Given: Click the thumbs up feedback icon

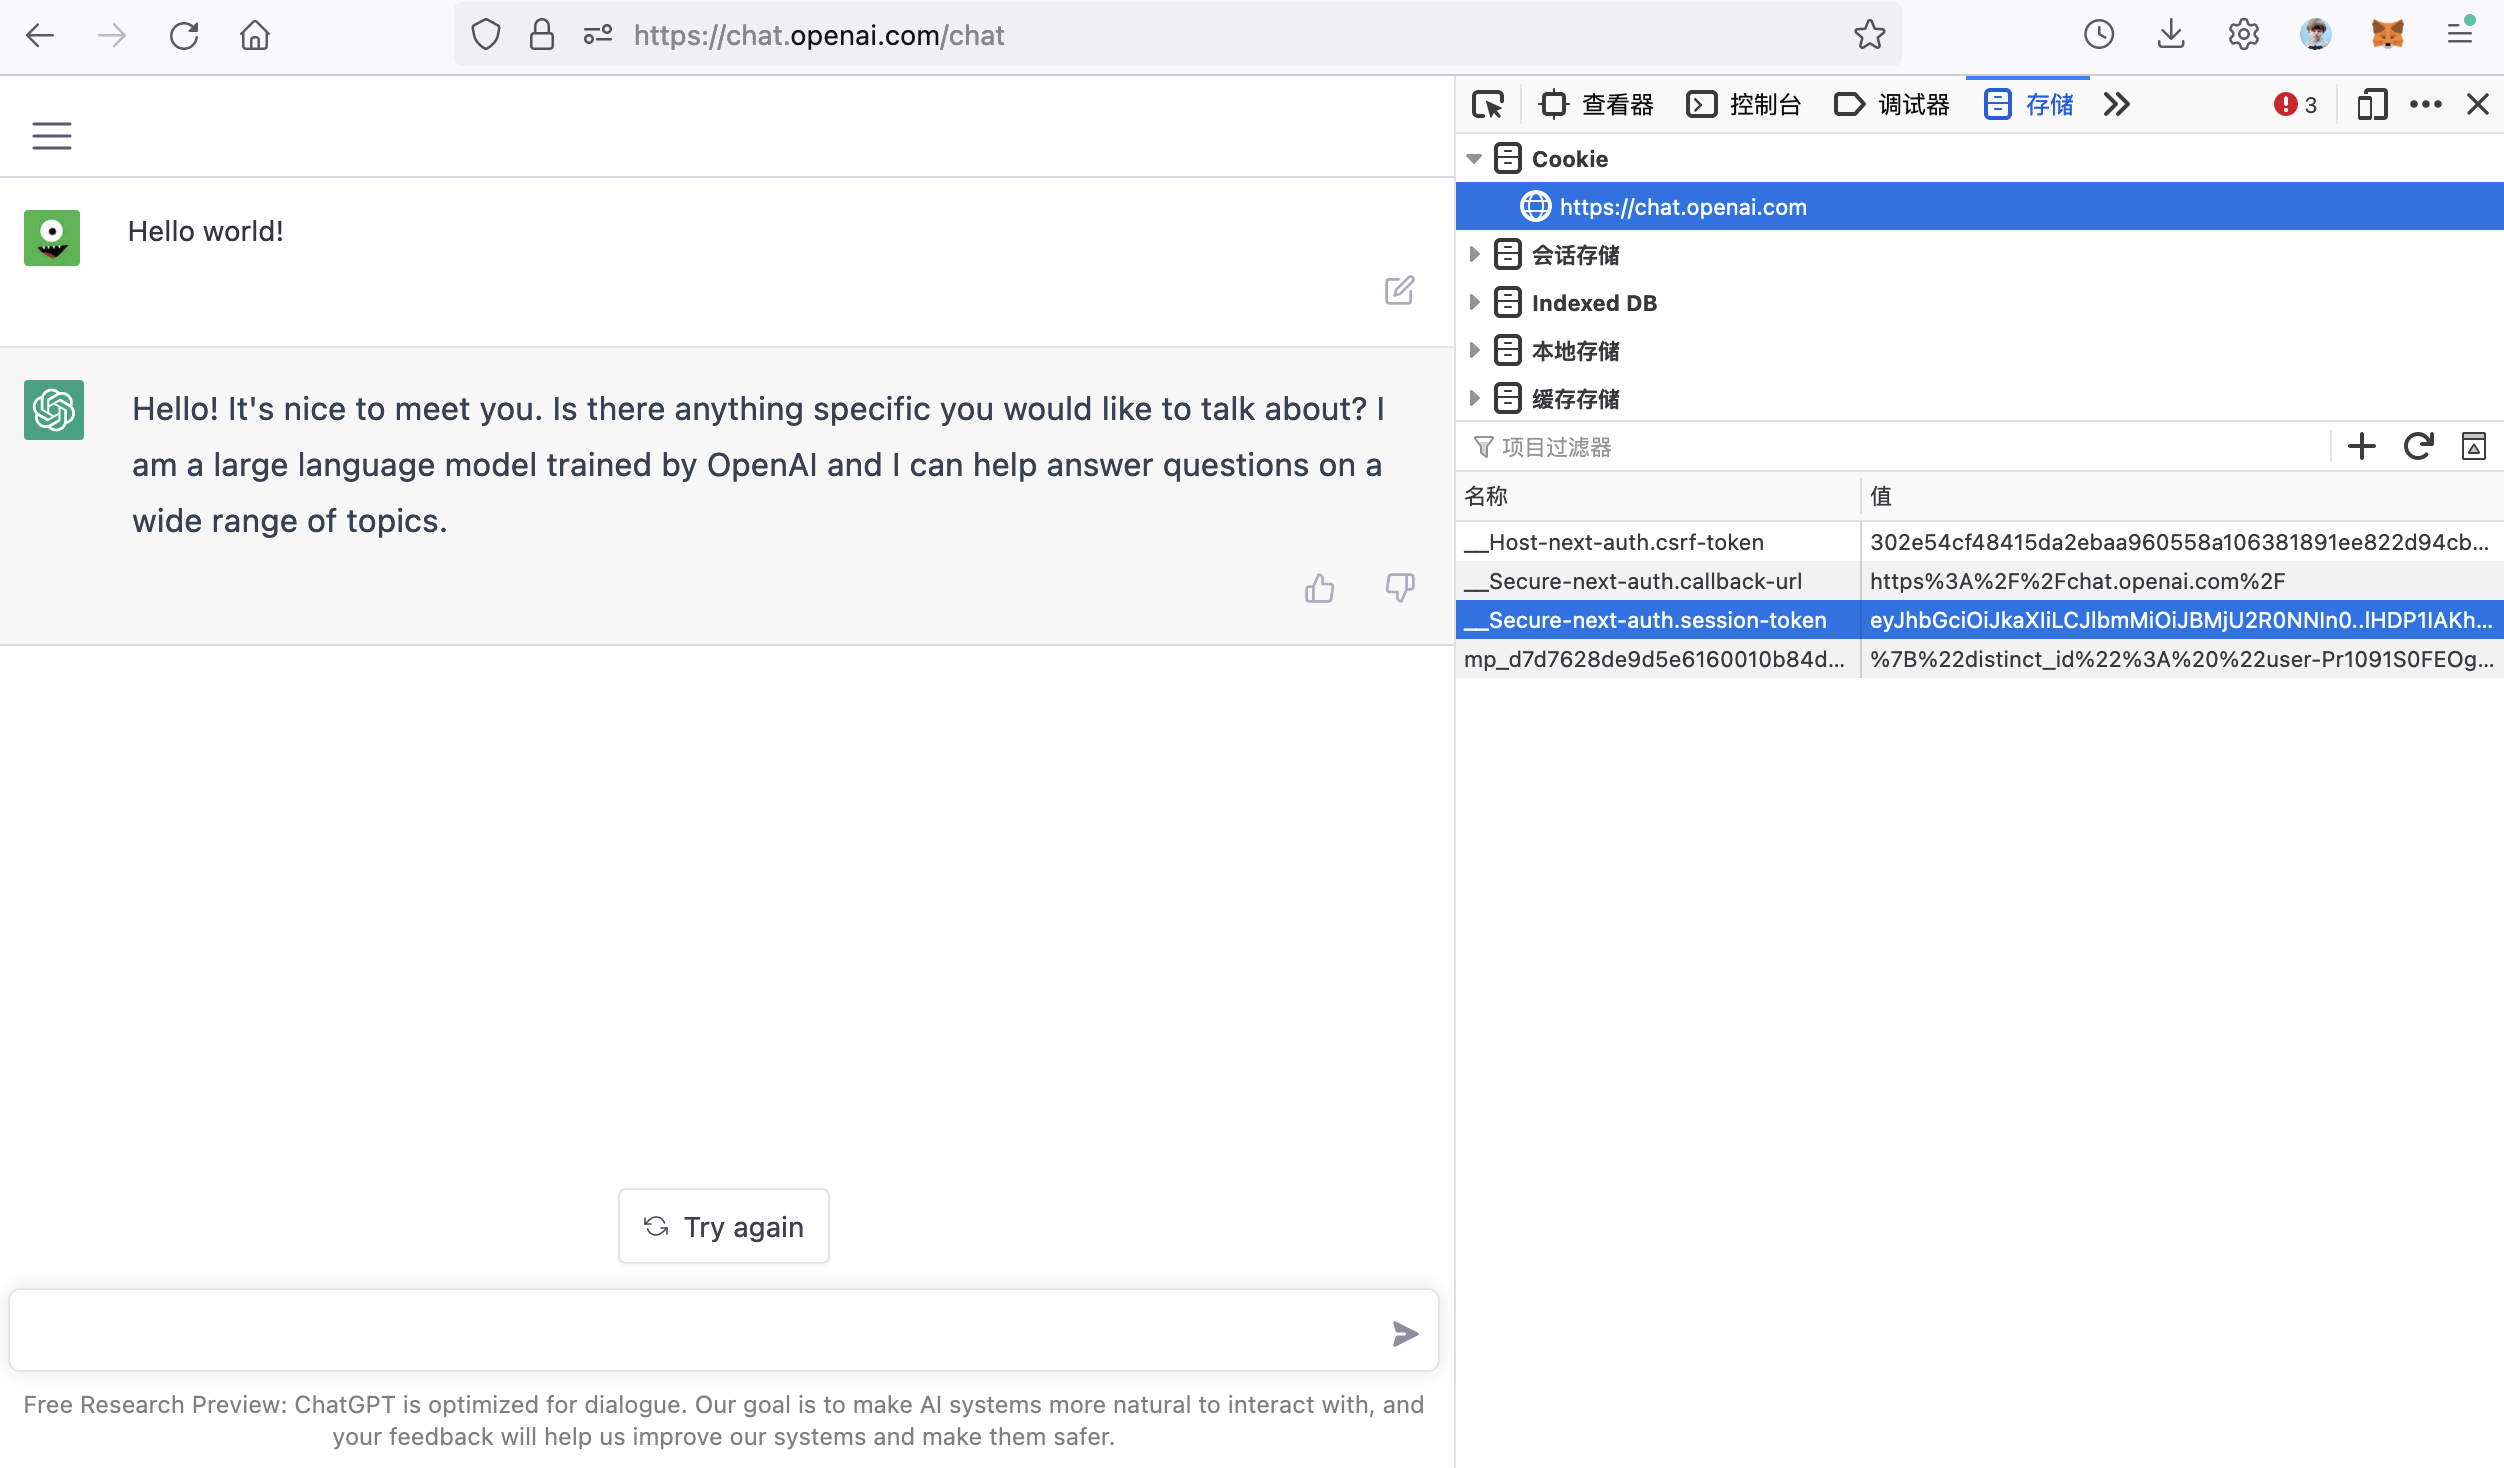Looking at the screenshot, I should [1319, 588].
